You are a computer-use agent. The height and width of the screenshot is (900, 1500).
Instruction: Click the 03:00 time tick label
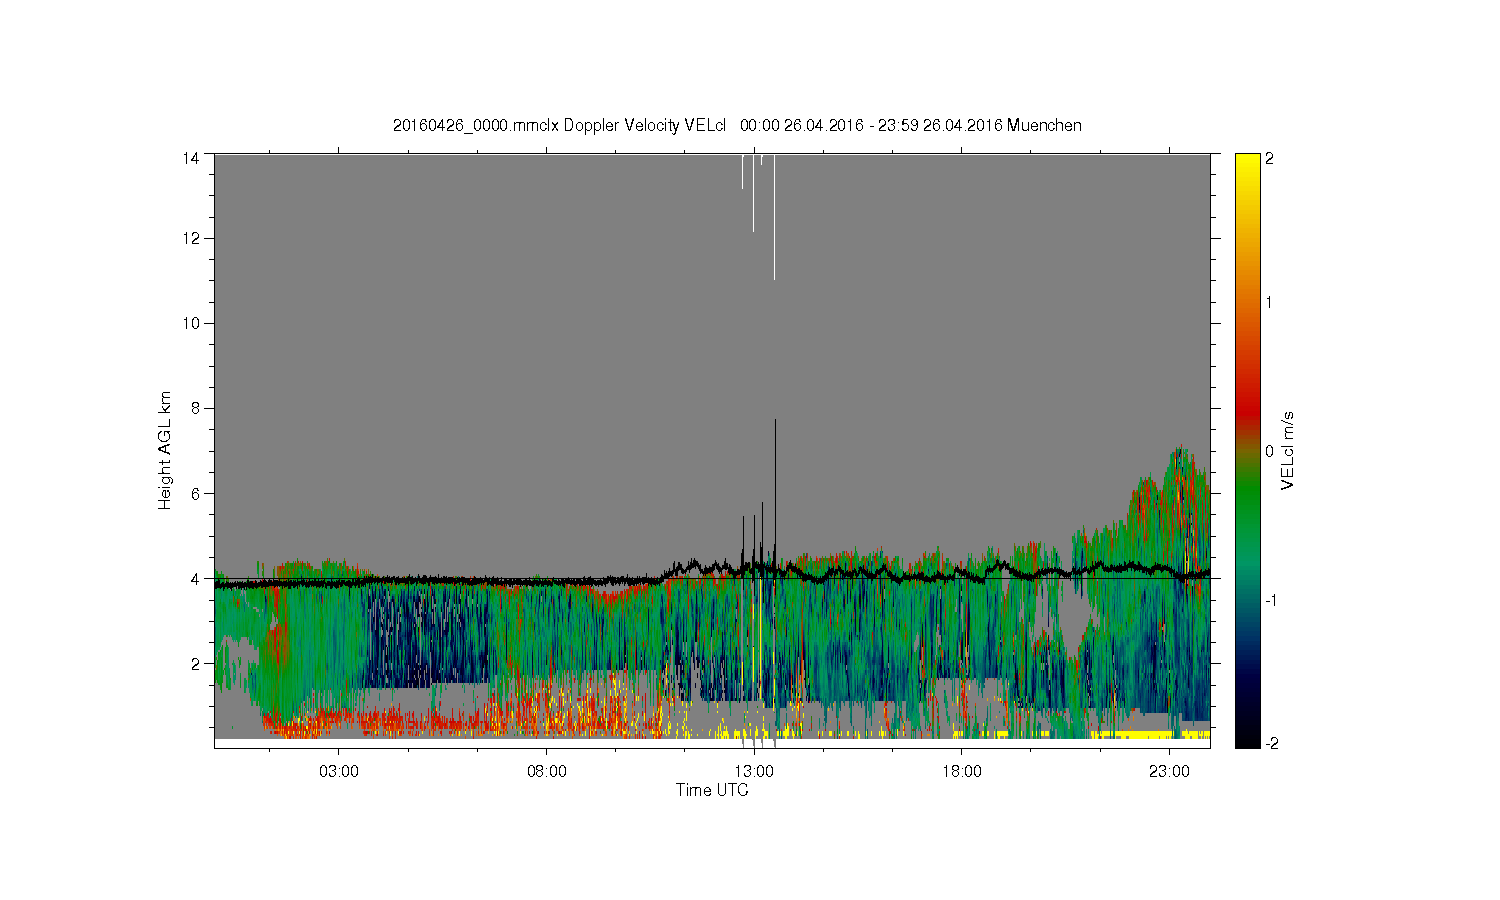click(339, 771)
